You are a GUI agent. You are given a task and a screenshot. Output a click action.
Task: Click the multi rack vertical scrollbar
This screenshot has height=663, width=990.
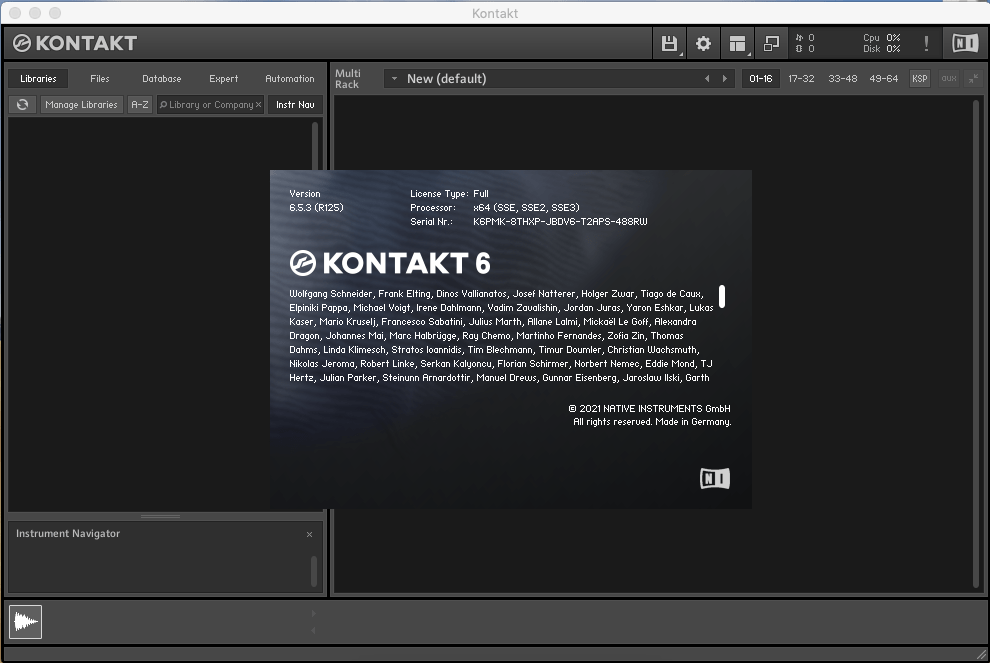click(x=976, y=344)
